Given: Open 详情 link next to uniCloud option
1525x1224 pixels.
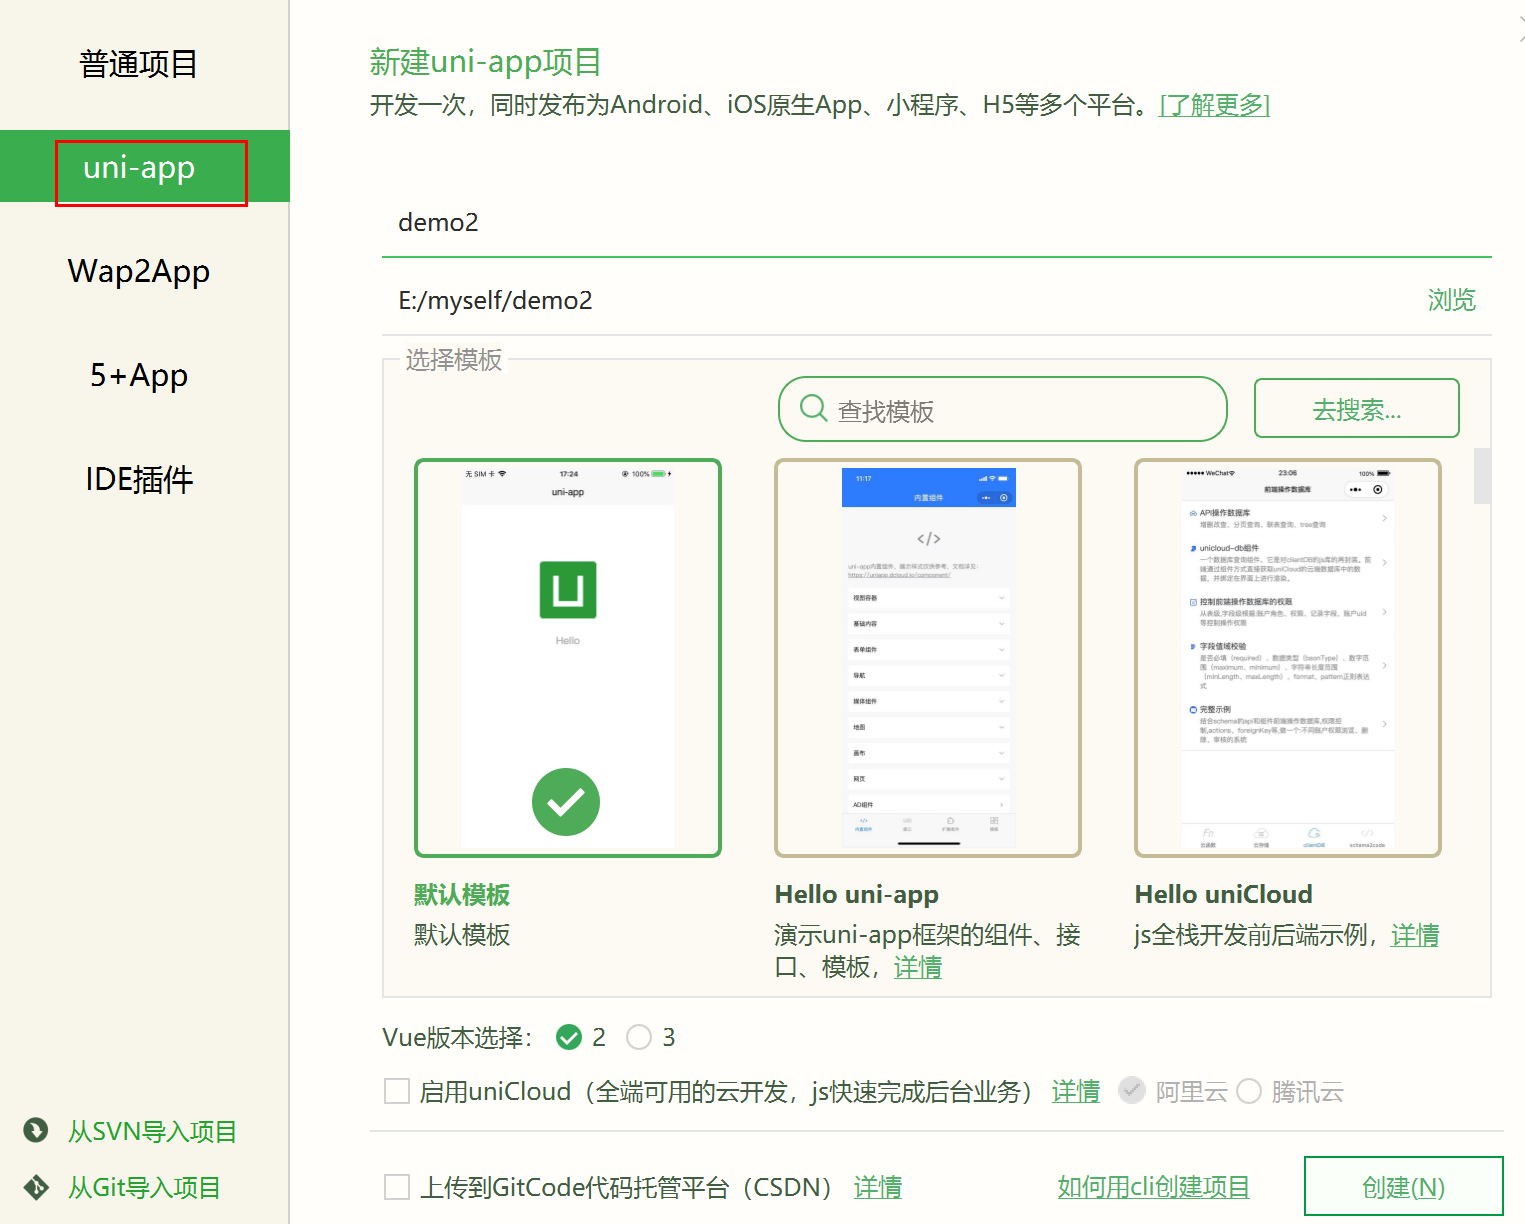Looking at the screenshot, I should click(1076, 1091).
